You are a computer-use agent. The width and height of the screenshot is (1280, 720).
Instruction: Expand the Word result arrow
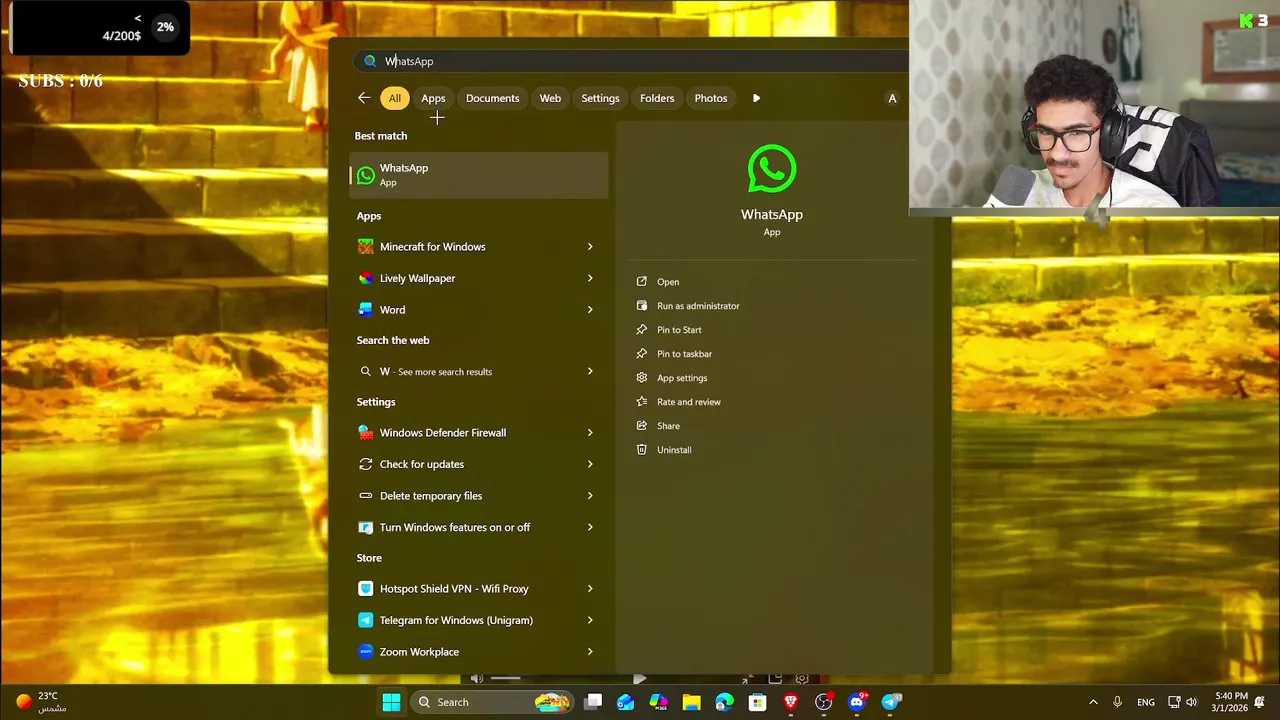coord(590,310)
